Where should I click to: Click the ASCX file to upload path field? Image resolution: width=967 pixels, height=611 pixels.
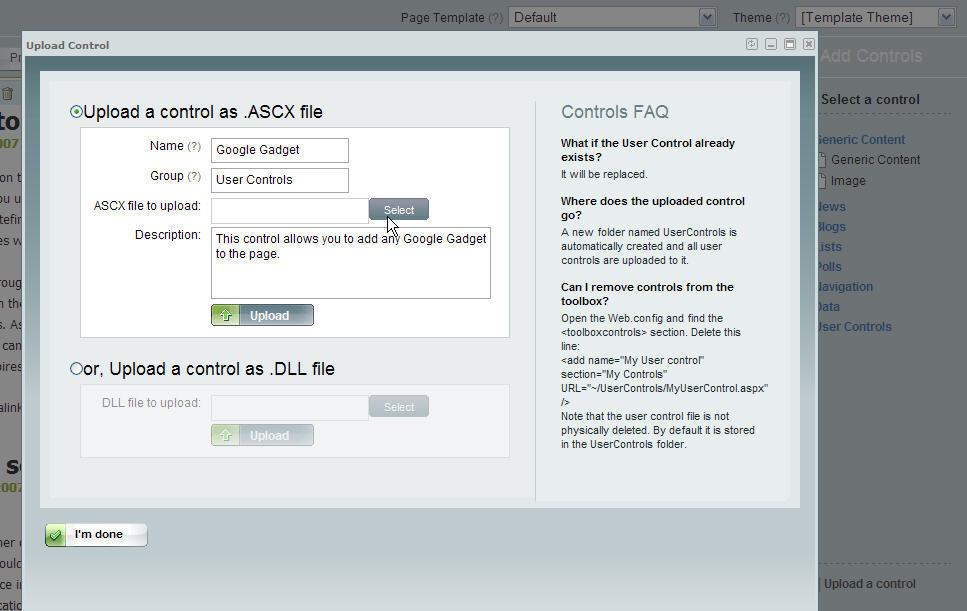tap(290, 210)
